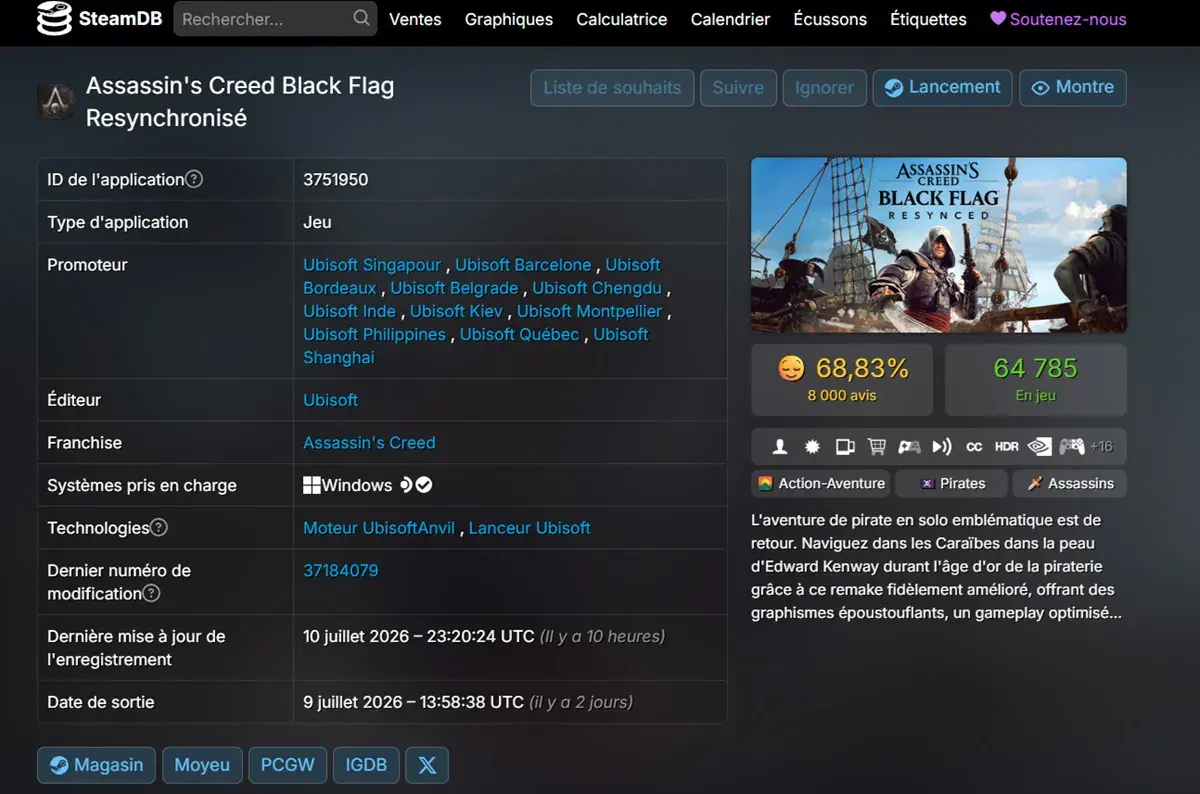Open the Graphiques menu
This screenshot has height=794, width=1200.
pyautogui.click(x=509, y=19)
